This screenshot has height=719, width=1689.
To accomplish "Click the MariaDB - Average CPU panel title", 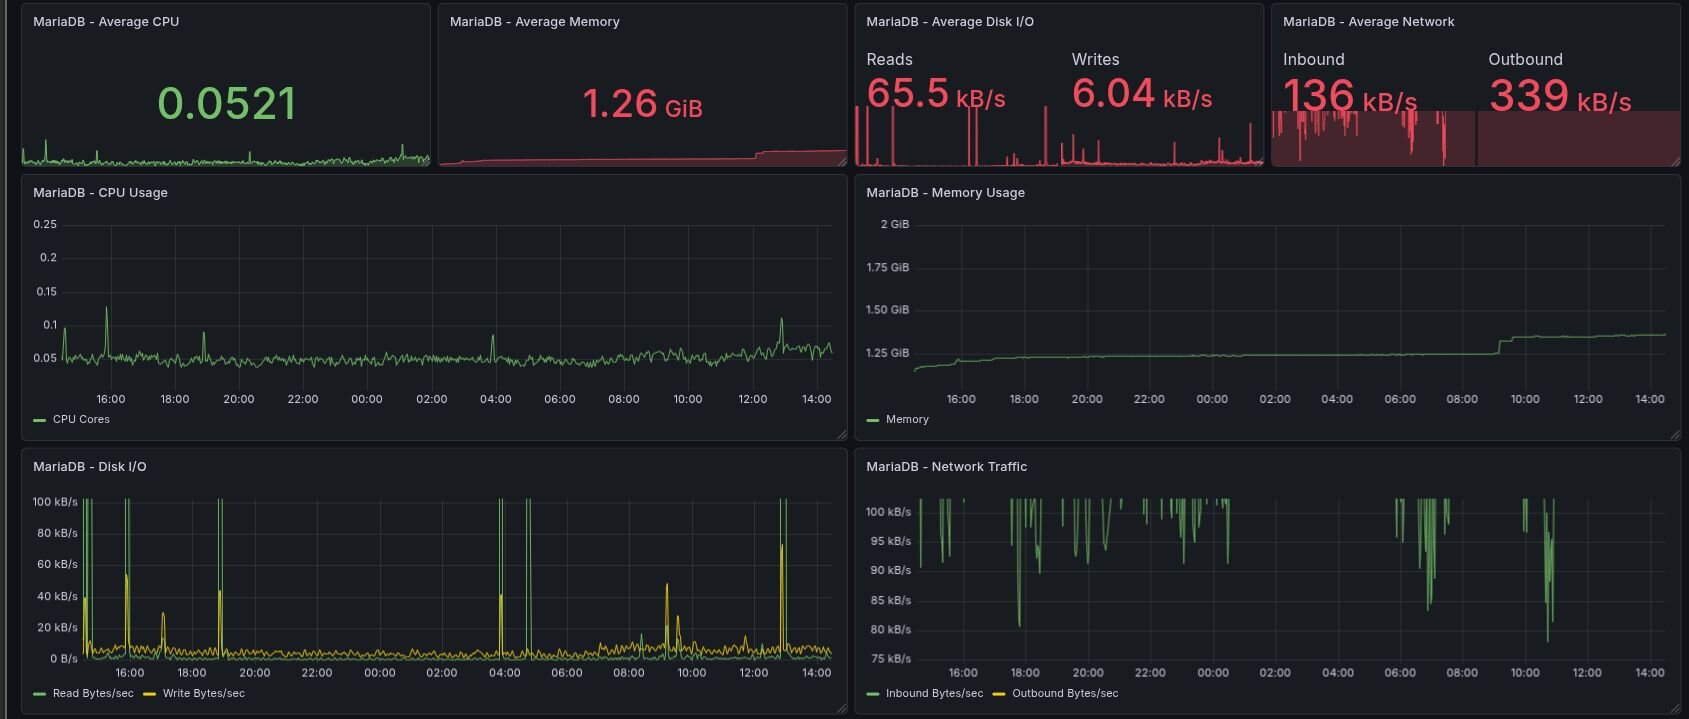I will tap(106, 22).
